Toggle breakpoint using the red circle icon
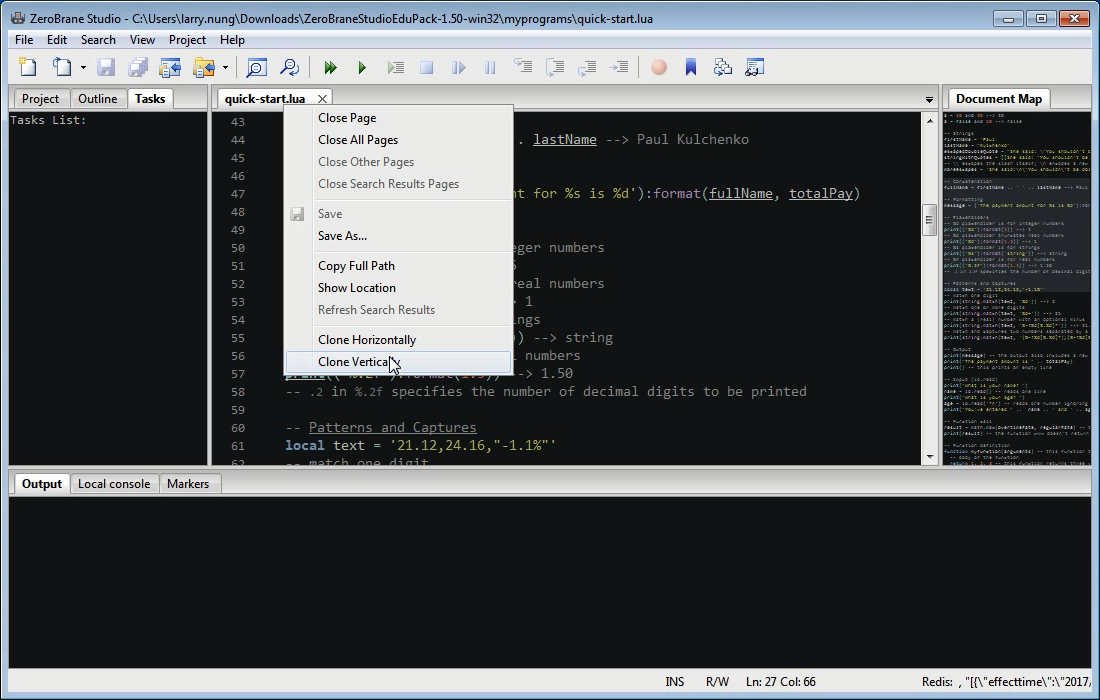1100x700 pixels. pyautogui.click(x=659, y=67)
